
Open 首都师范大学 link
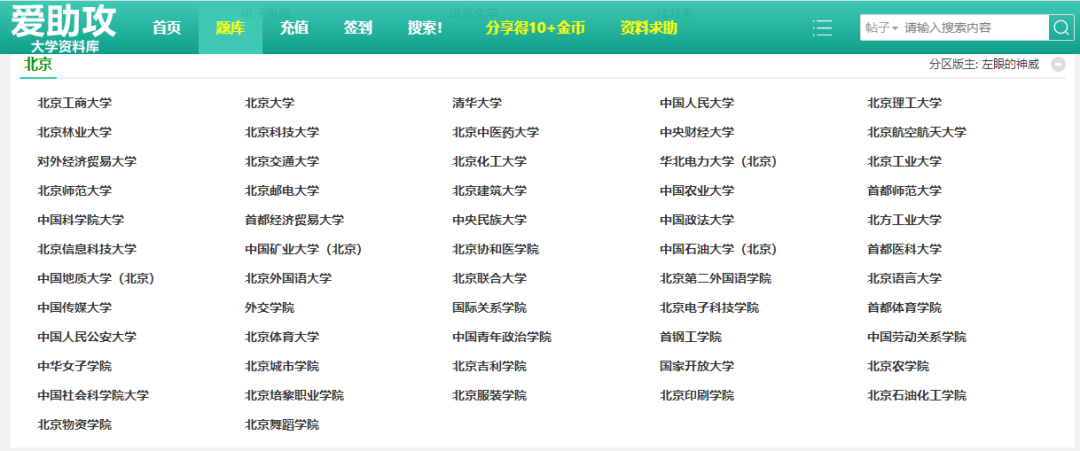click(x=904, y=191)
